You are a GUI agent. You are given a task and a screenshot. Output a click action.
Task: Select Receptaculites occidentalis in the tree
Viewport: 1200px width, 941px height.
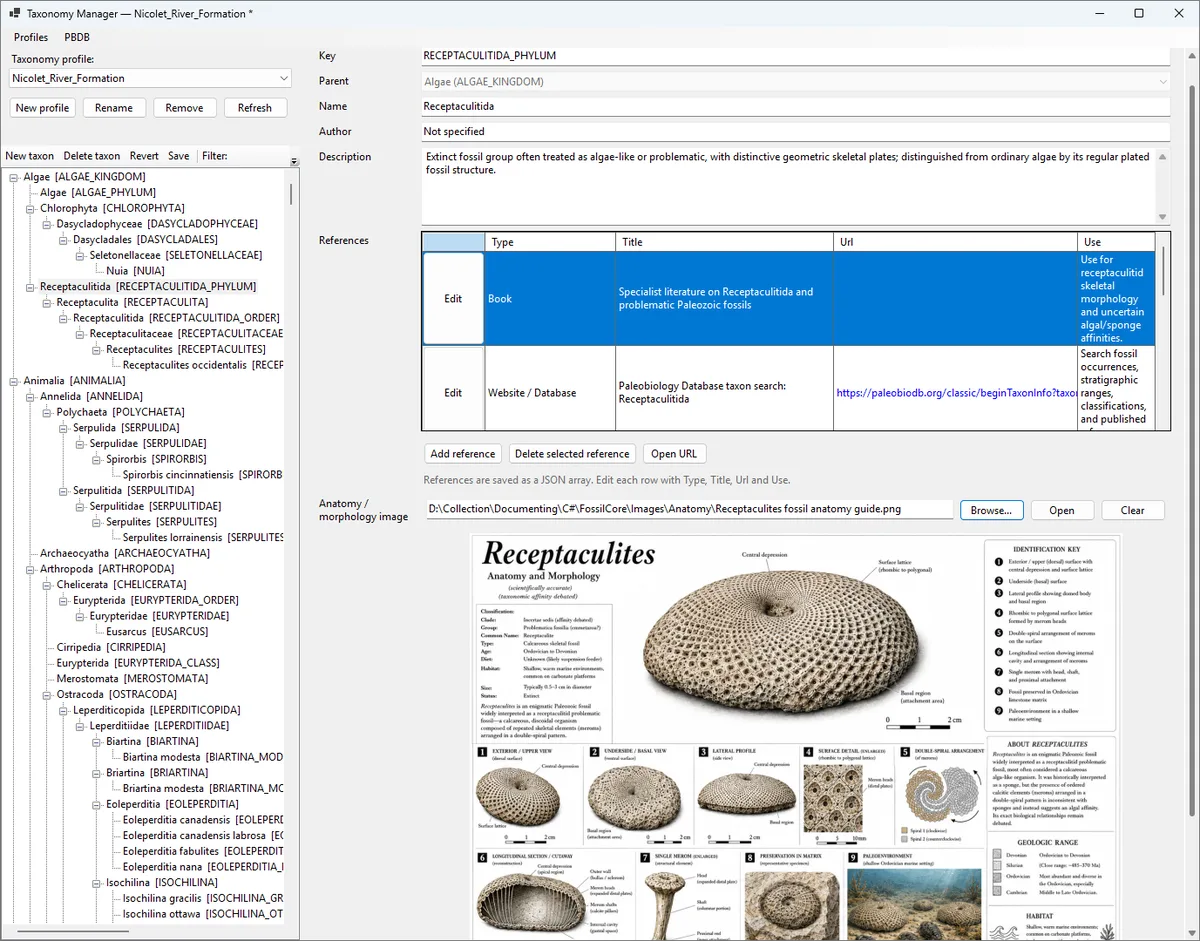[203, 365]
